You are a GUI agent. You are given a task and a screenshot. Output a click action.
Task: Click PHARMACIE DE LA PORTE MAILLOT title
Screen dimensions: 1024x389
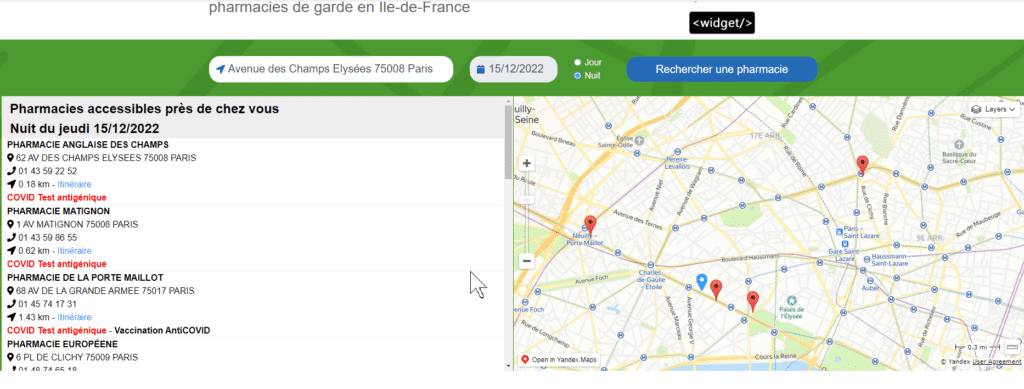click(86, 277)
